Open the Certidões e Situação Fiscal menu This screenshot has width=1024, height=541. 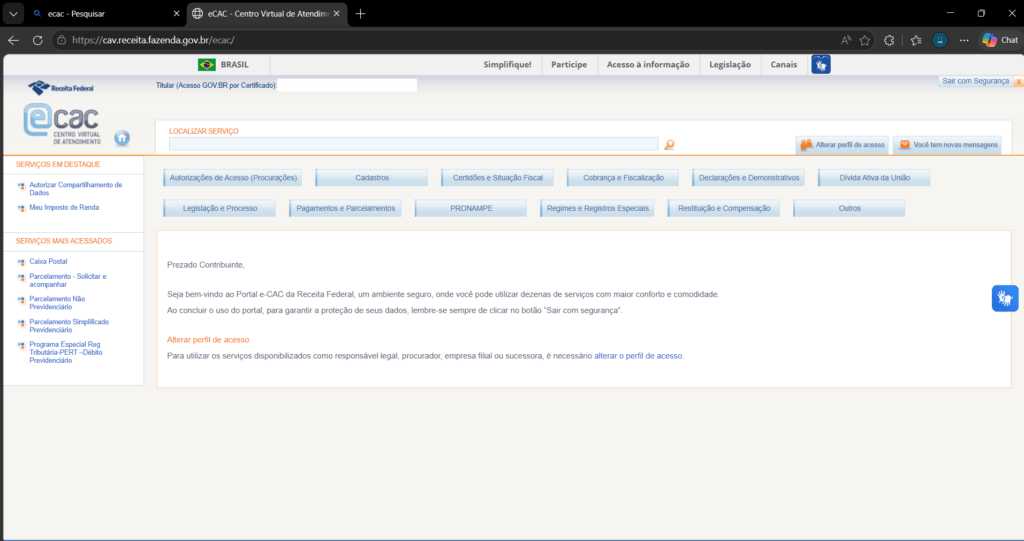coord(497,178)
